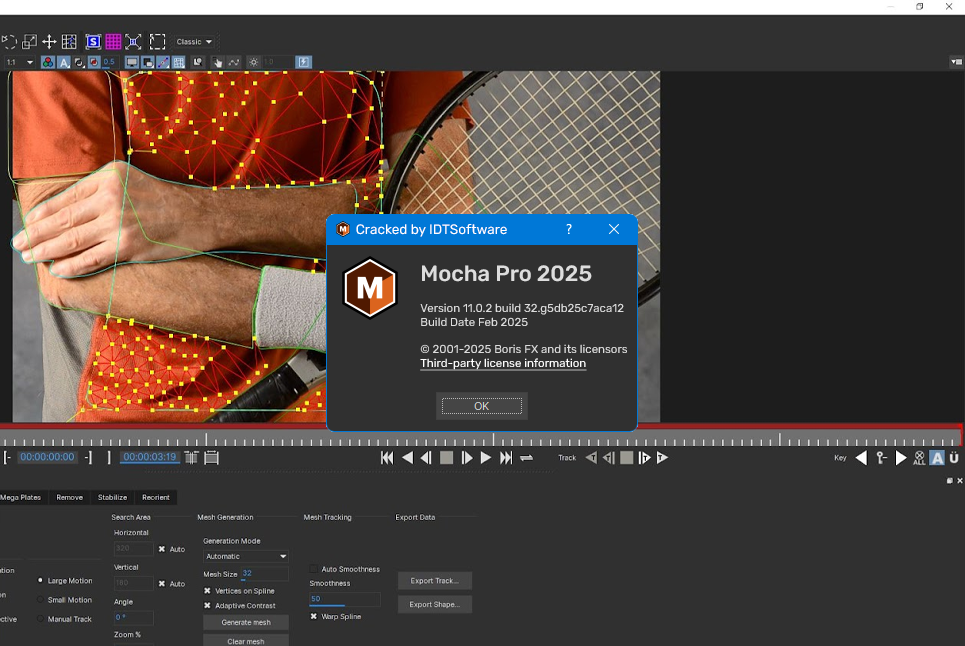Click the edit mesh grid tool
Viewport: 965px width, 646px height.
pos(70,42)
